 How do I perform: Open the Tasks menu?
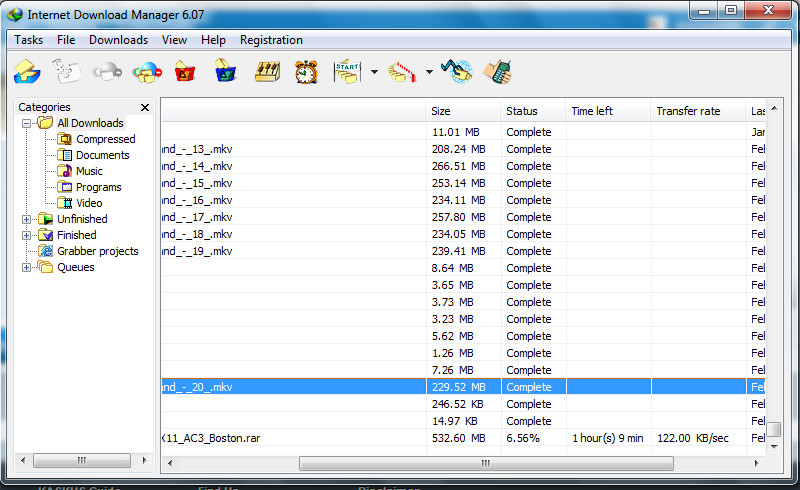coord(29,40)
